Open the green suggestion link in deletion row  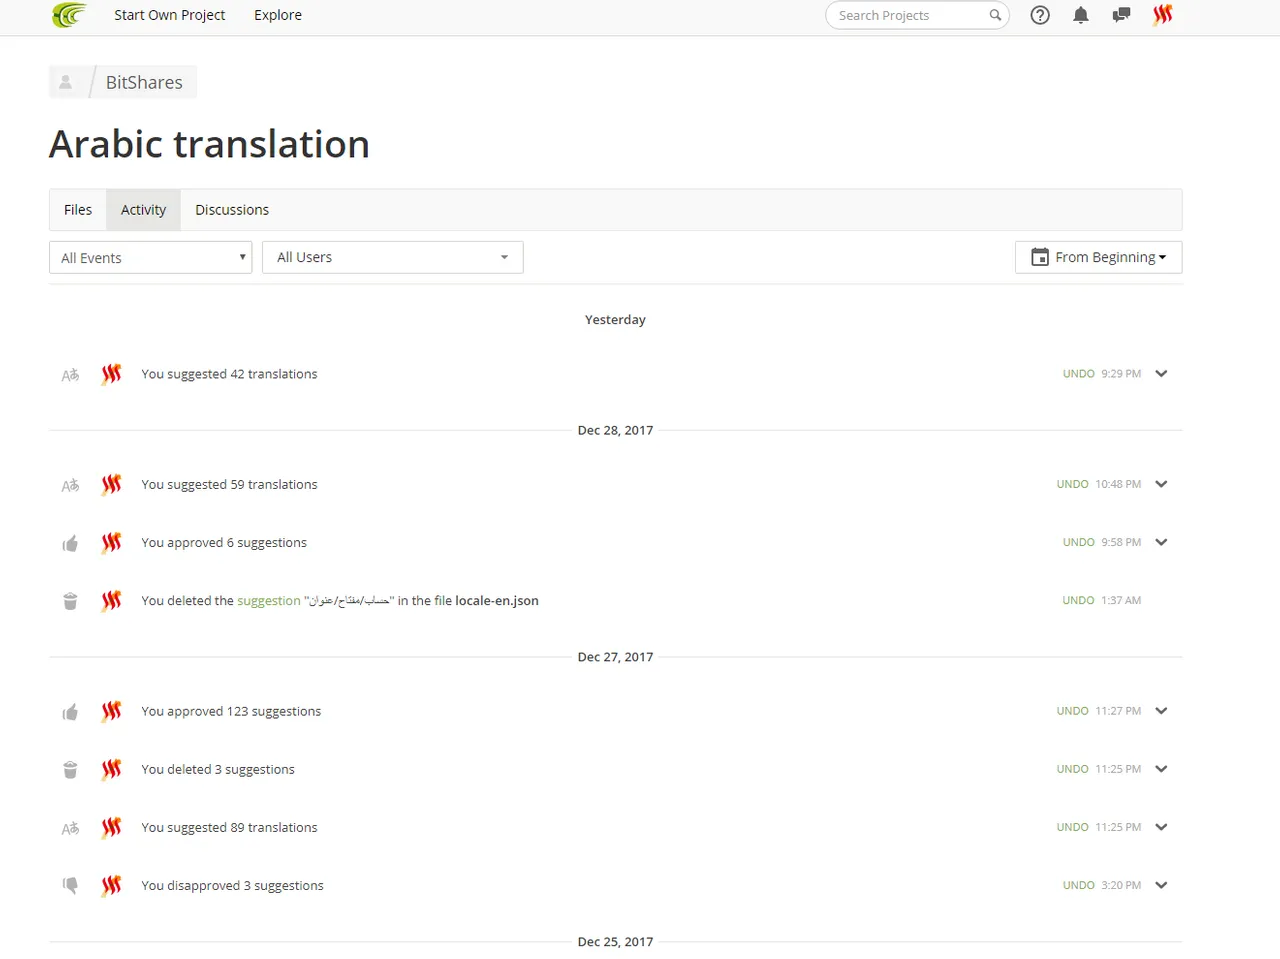269,601
